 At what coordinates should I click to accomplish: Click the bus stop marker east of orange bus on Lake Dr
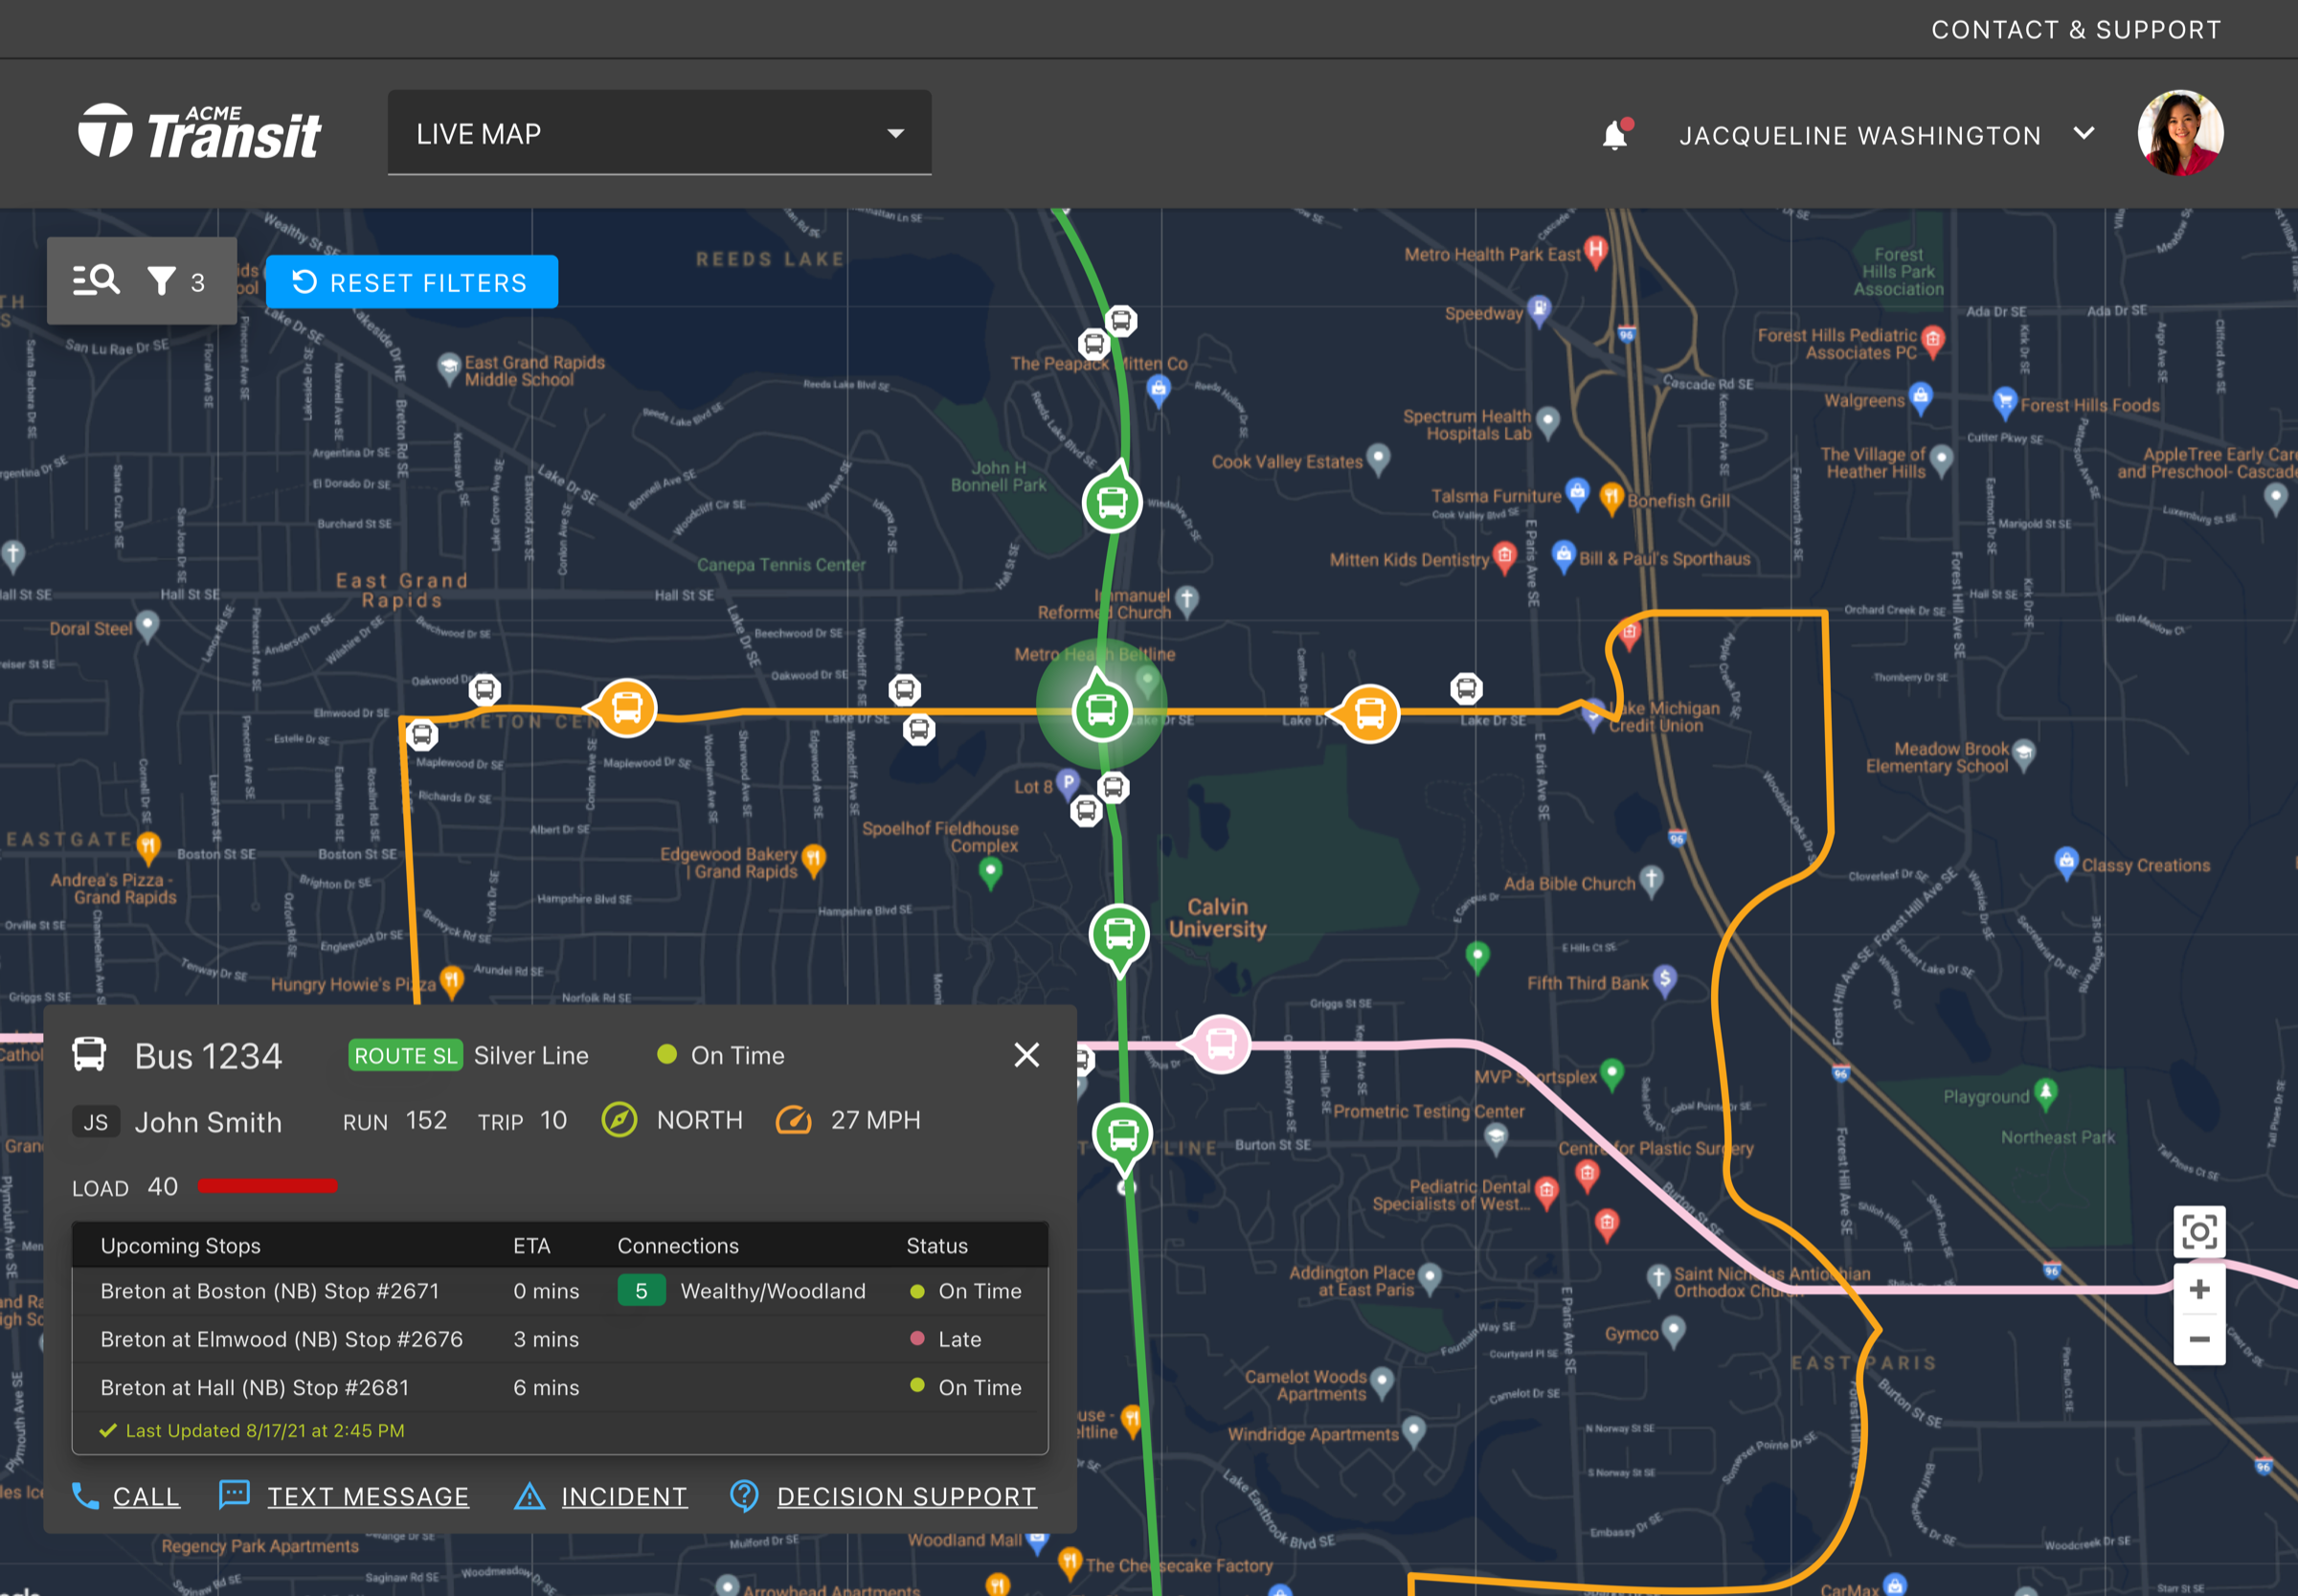pyautogui.click(x=1466, y=688)
